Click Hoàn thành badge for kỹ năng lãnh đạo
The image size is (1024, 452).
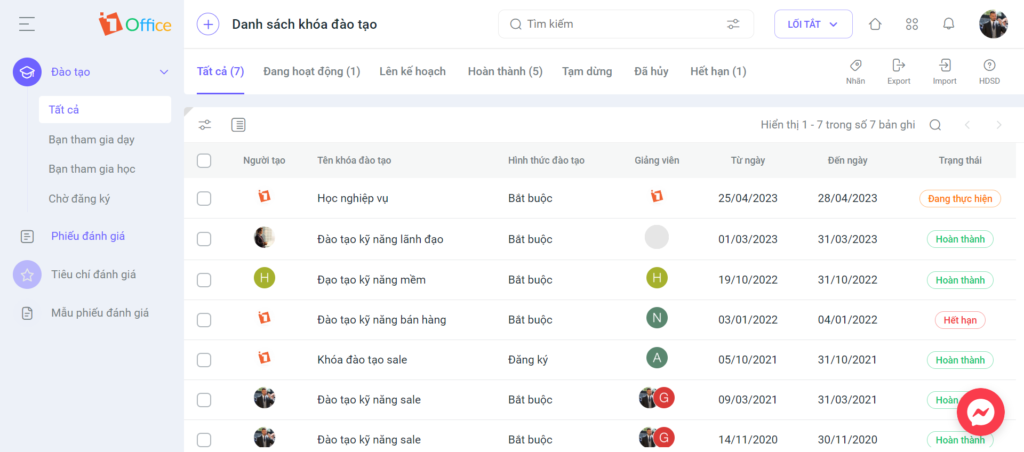(960, 239)
